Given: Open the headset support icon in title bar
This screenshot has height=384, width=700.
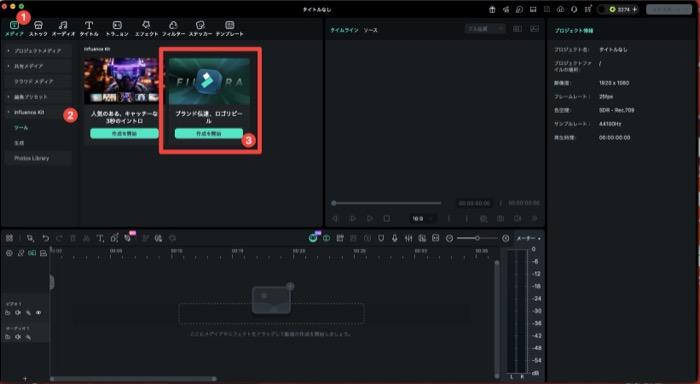Looking at the screenshot, I should tap(574, 9).
